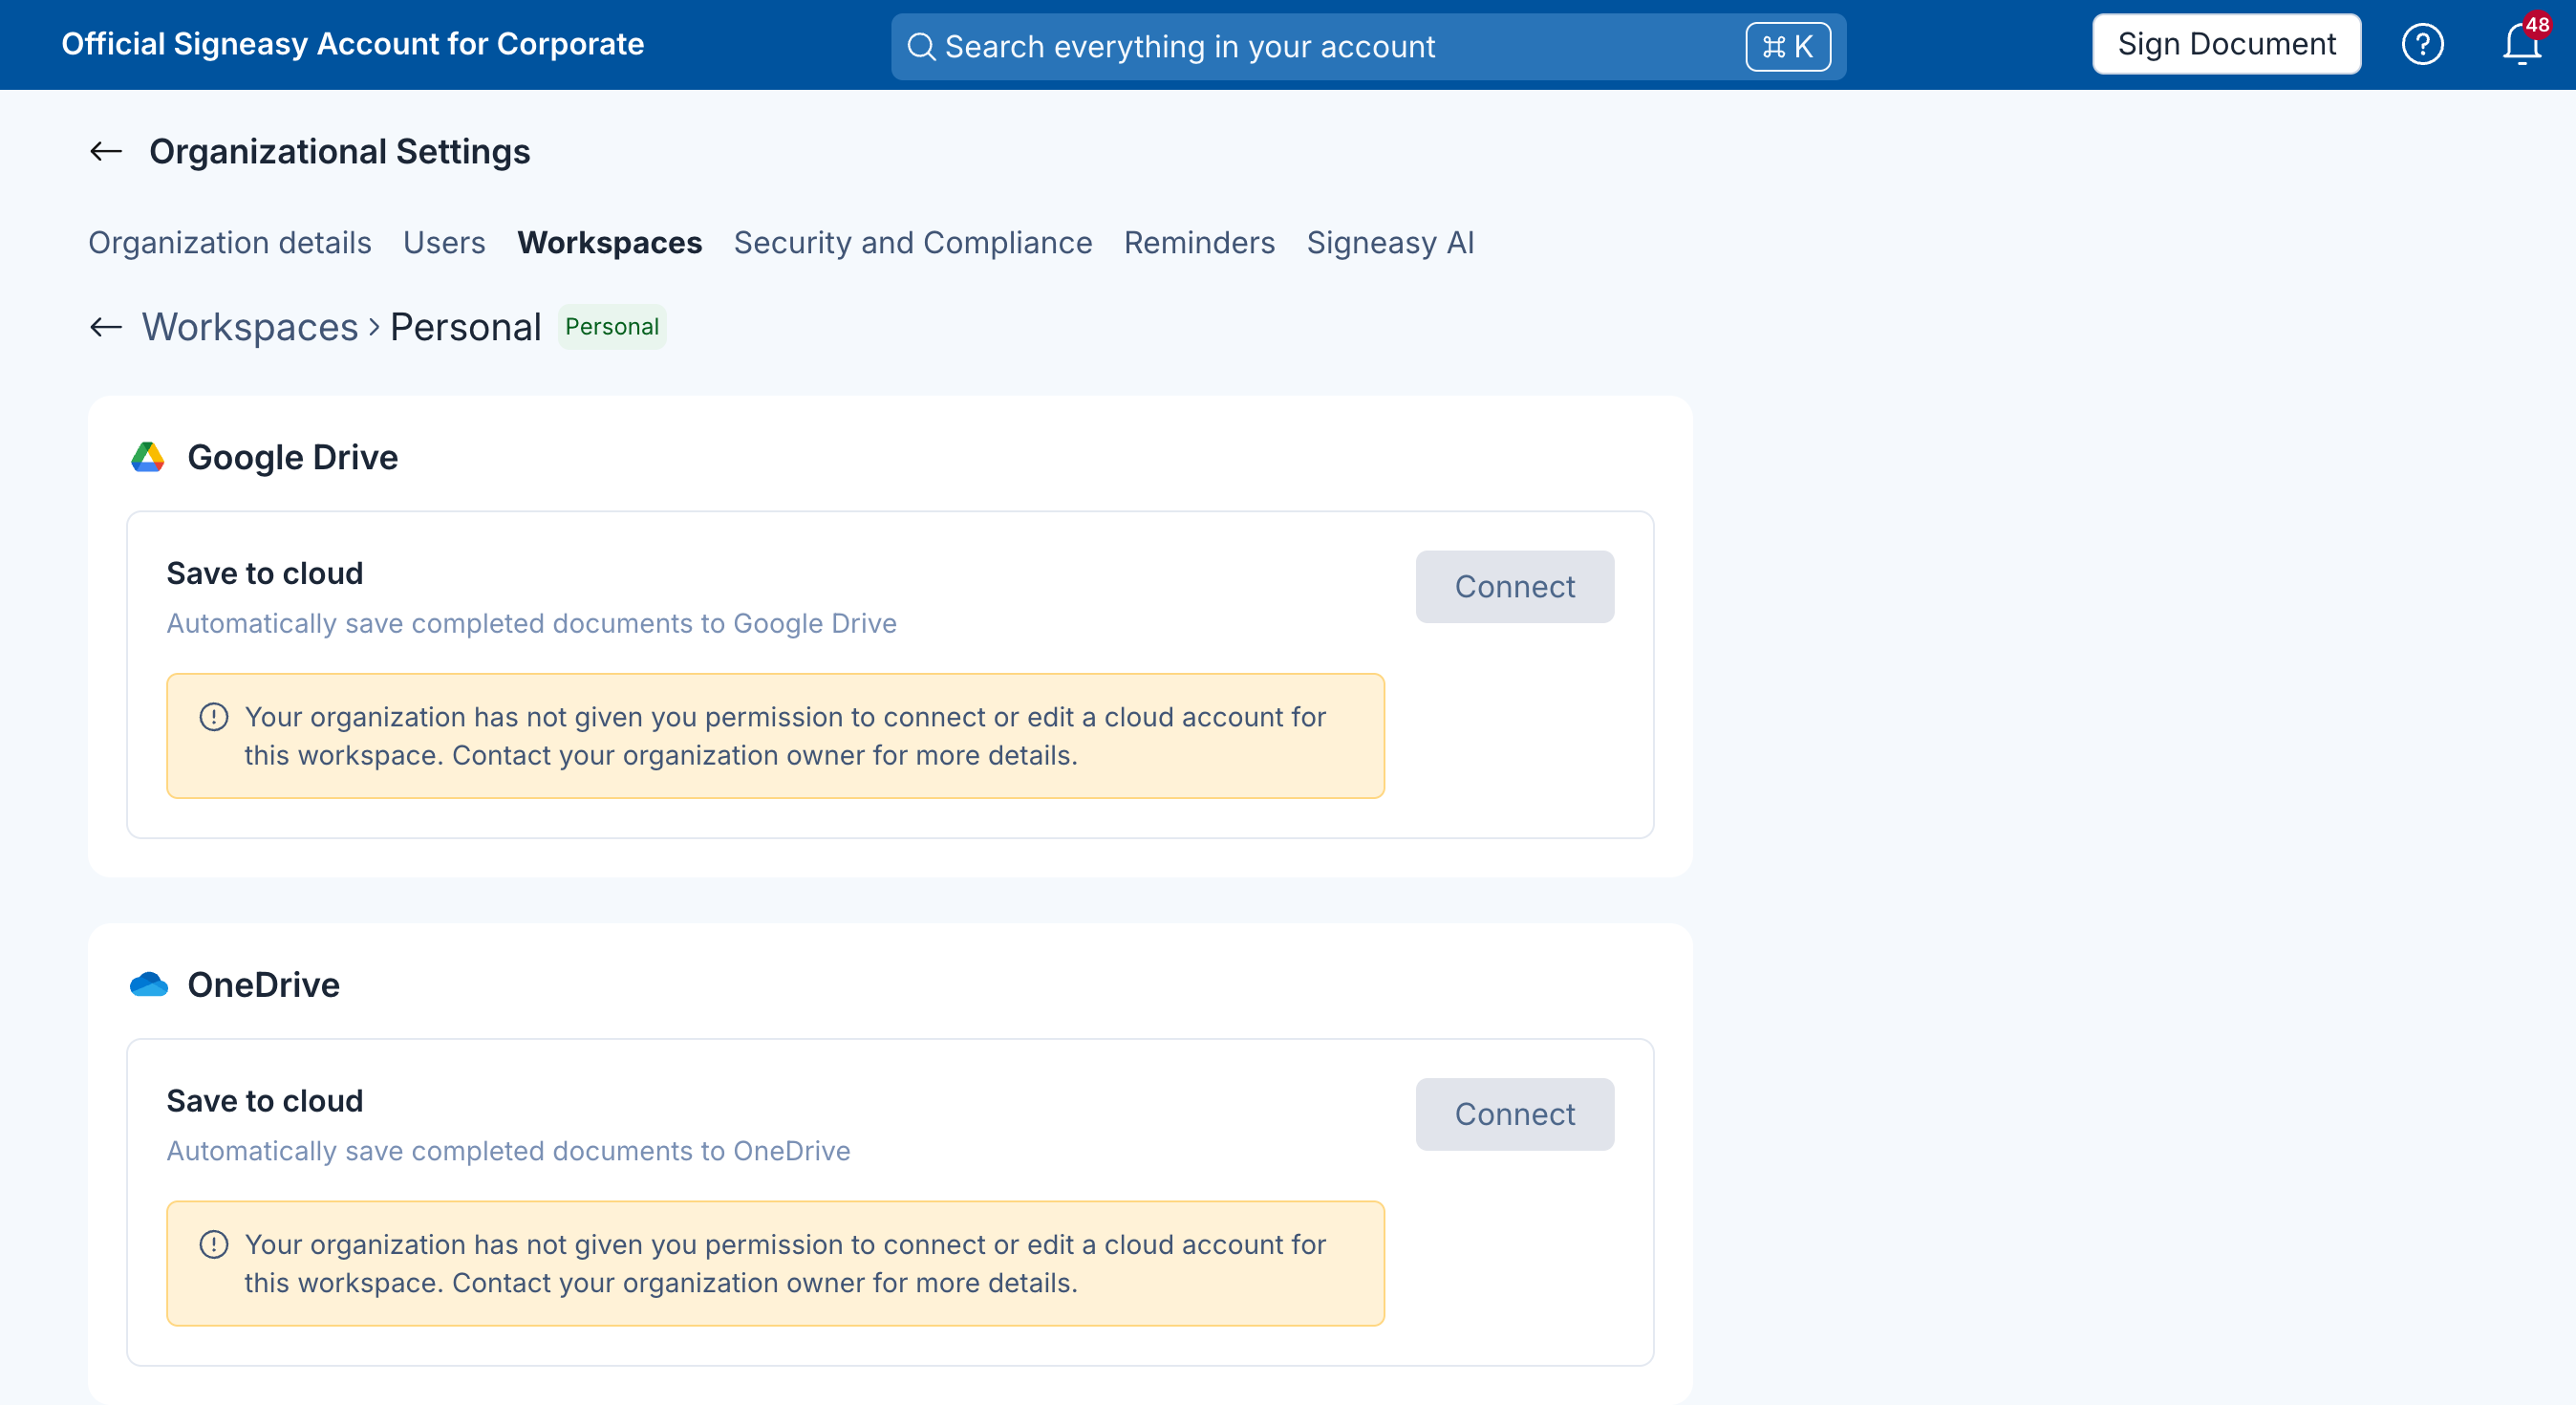This screenshot has width=2576, height=1405.
Task: Click 'Automatically save completed documents to OneDrive'
Action: 509,1152
